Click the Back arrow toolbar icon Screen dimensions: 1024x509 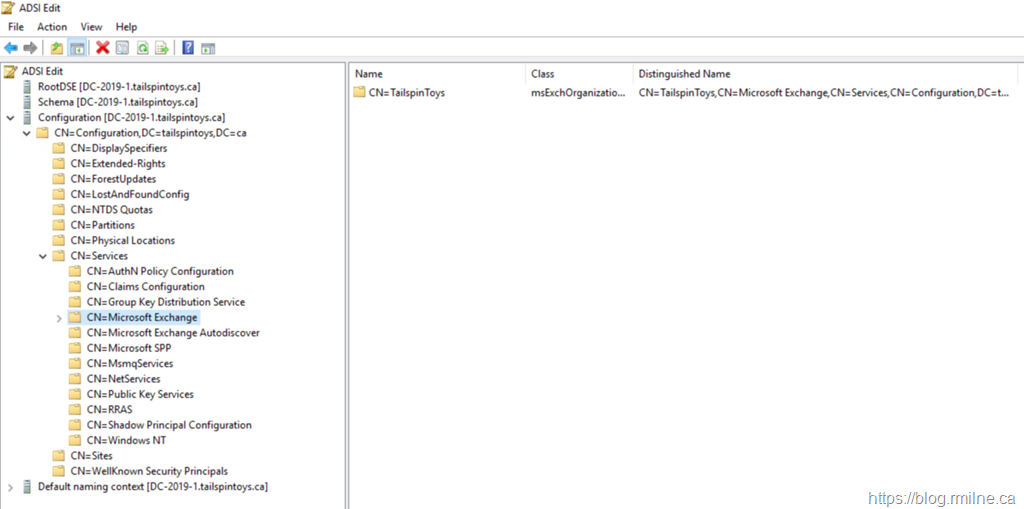[x=11, y=48]
